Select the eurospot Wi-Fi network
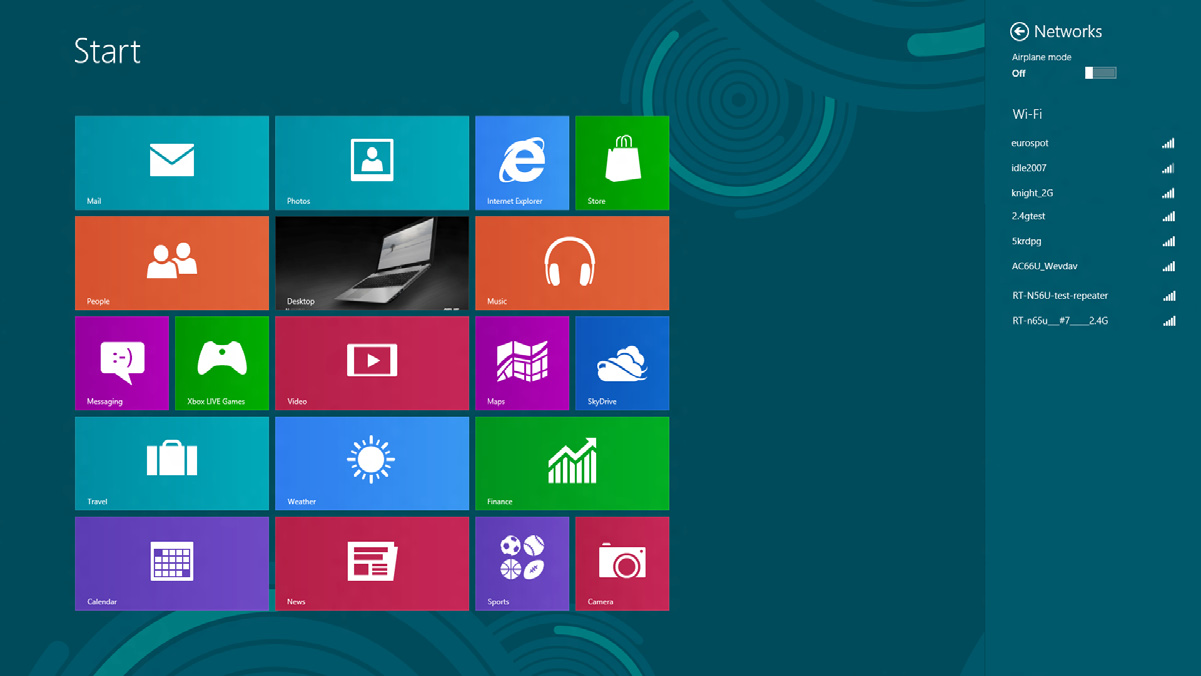The height and width of the screenshot is (676, 1201). pos(1093,143)
